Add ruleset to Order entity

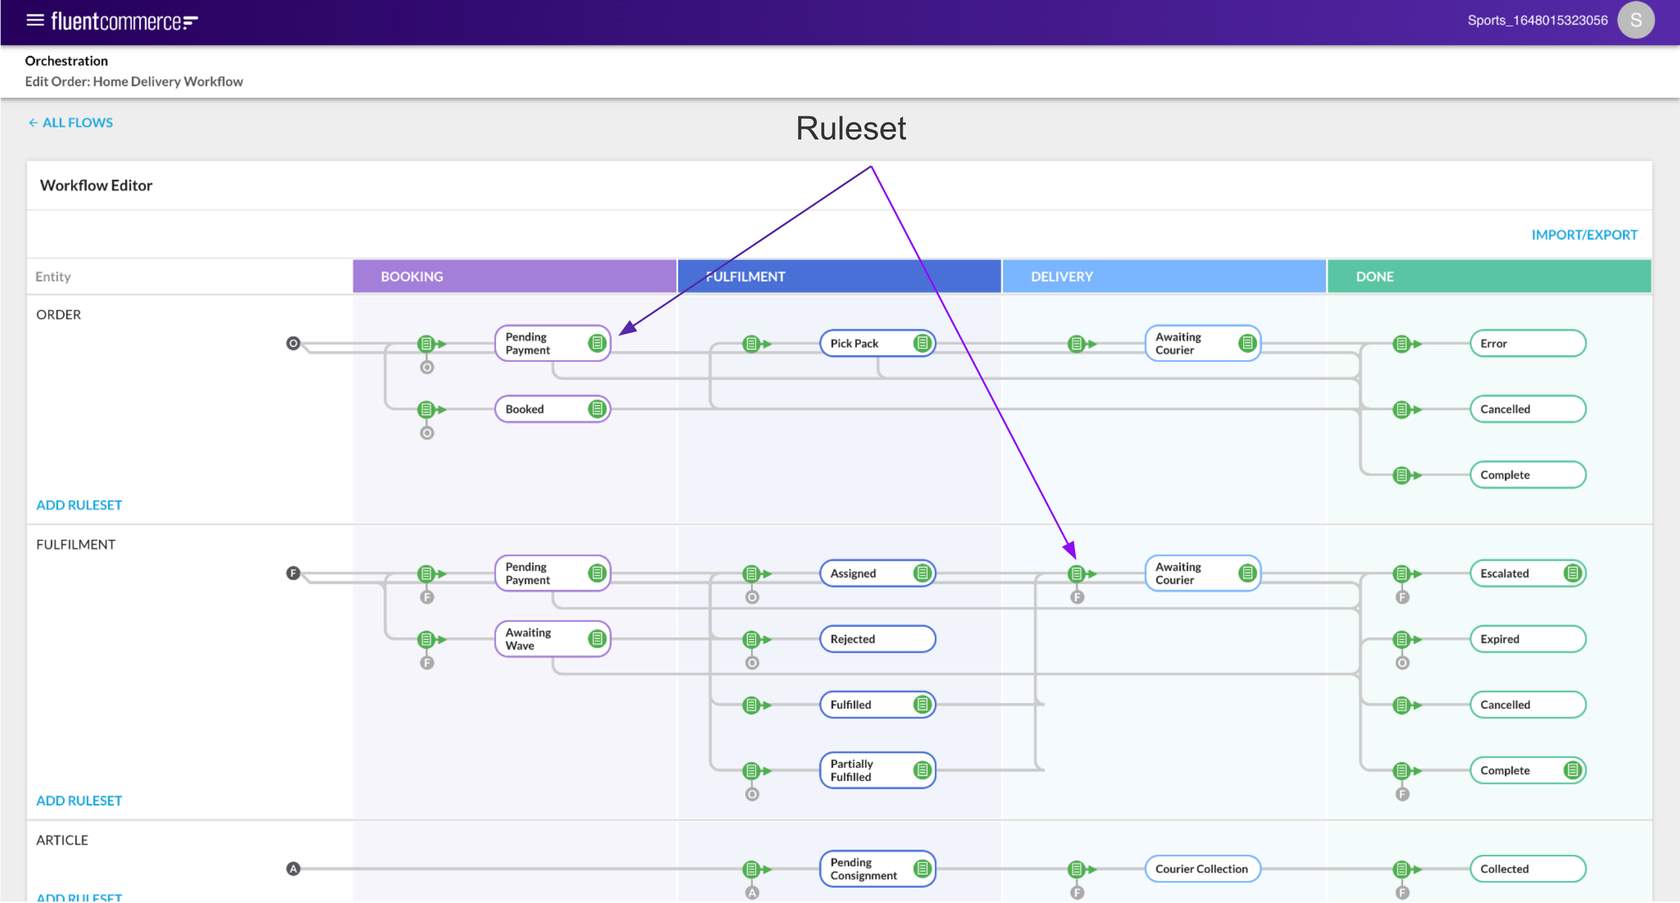[x=79, y=505]
